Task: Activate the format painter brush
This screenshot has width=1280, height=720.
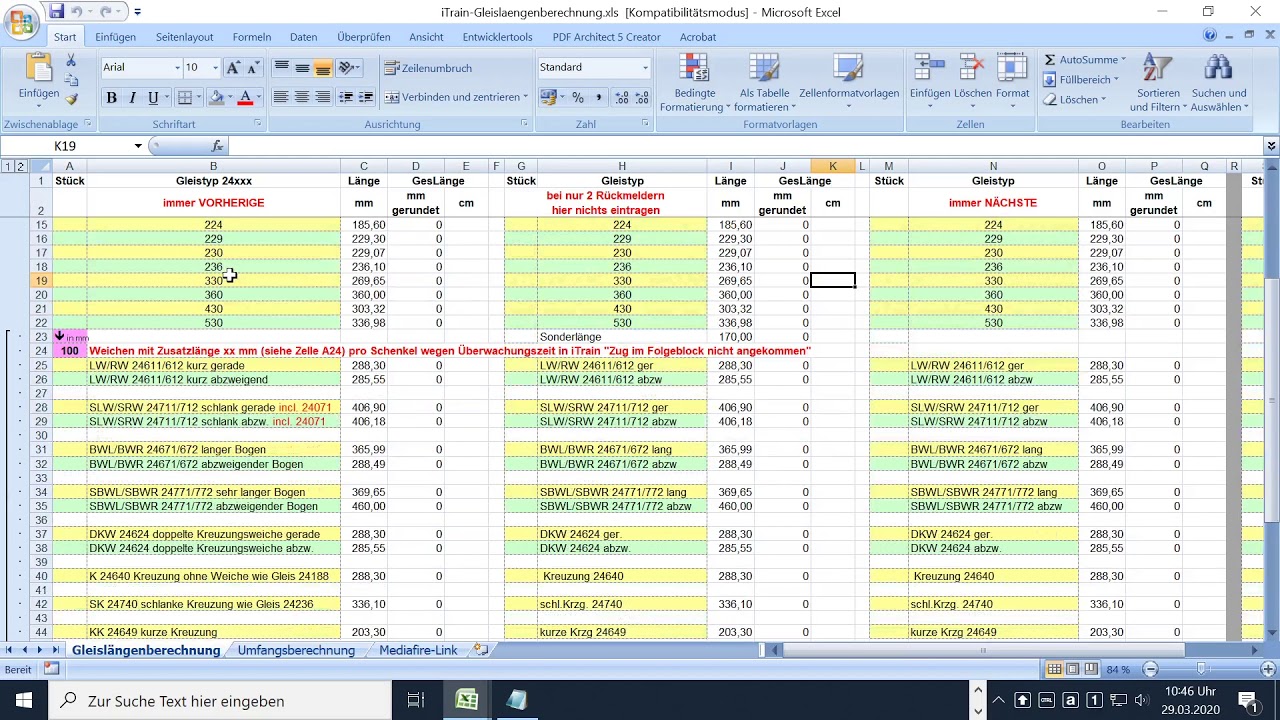Action: (71, 99)
